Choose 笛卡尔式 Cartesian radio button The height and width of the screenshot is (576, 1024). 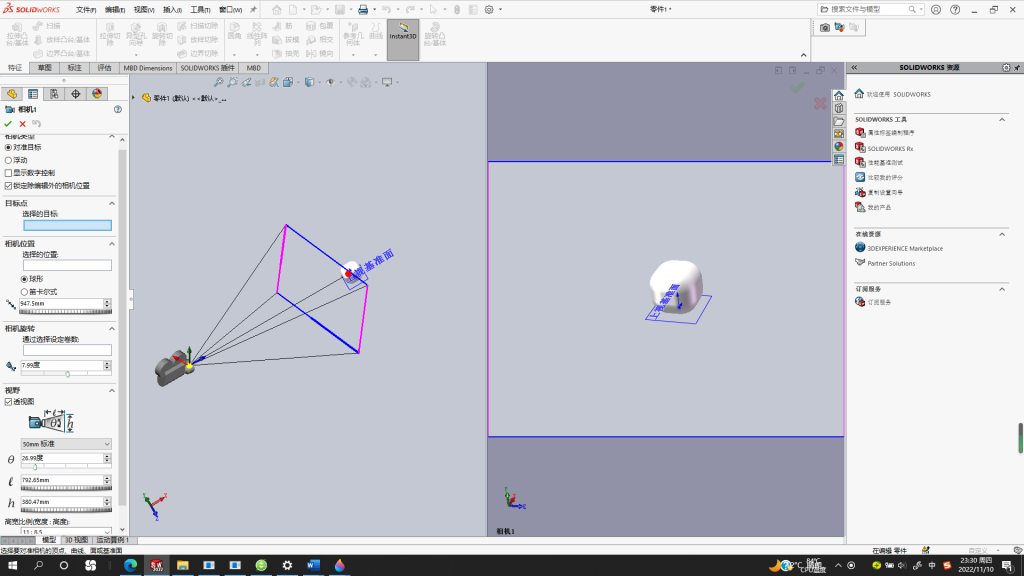(24, 292)
